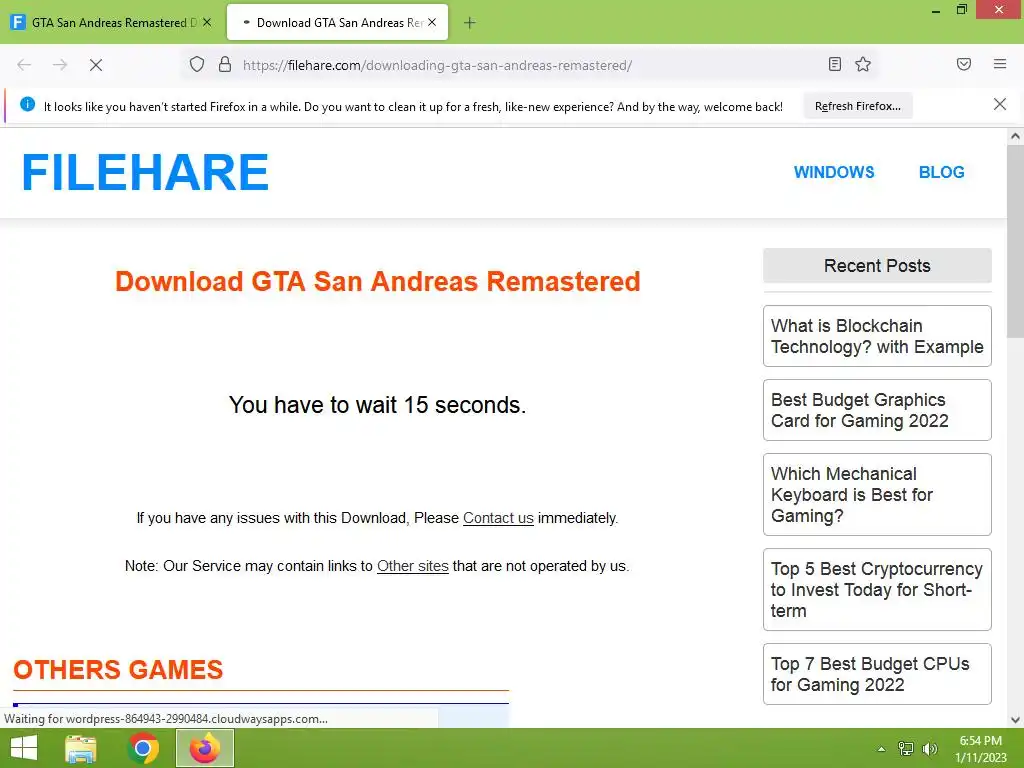Close the active Download GTA San Andreas tab
The image size is (1024, 768).
pyautogui.click(x=432, y=22)
